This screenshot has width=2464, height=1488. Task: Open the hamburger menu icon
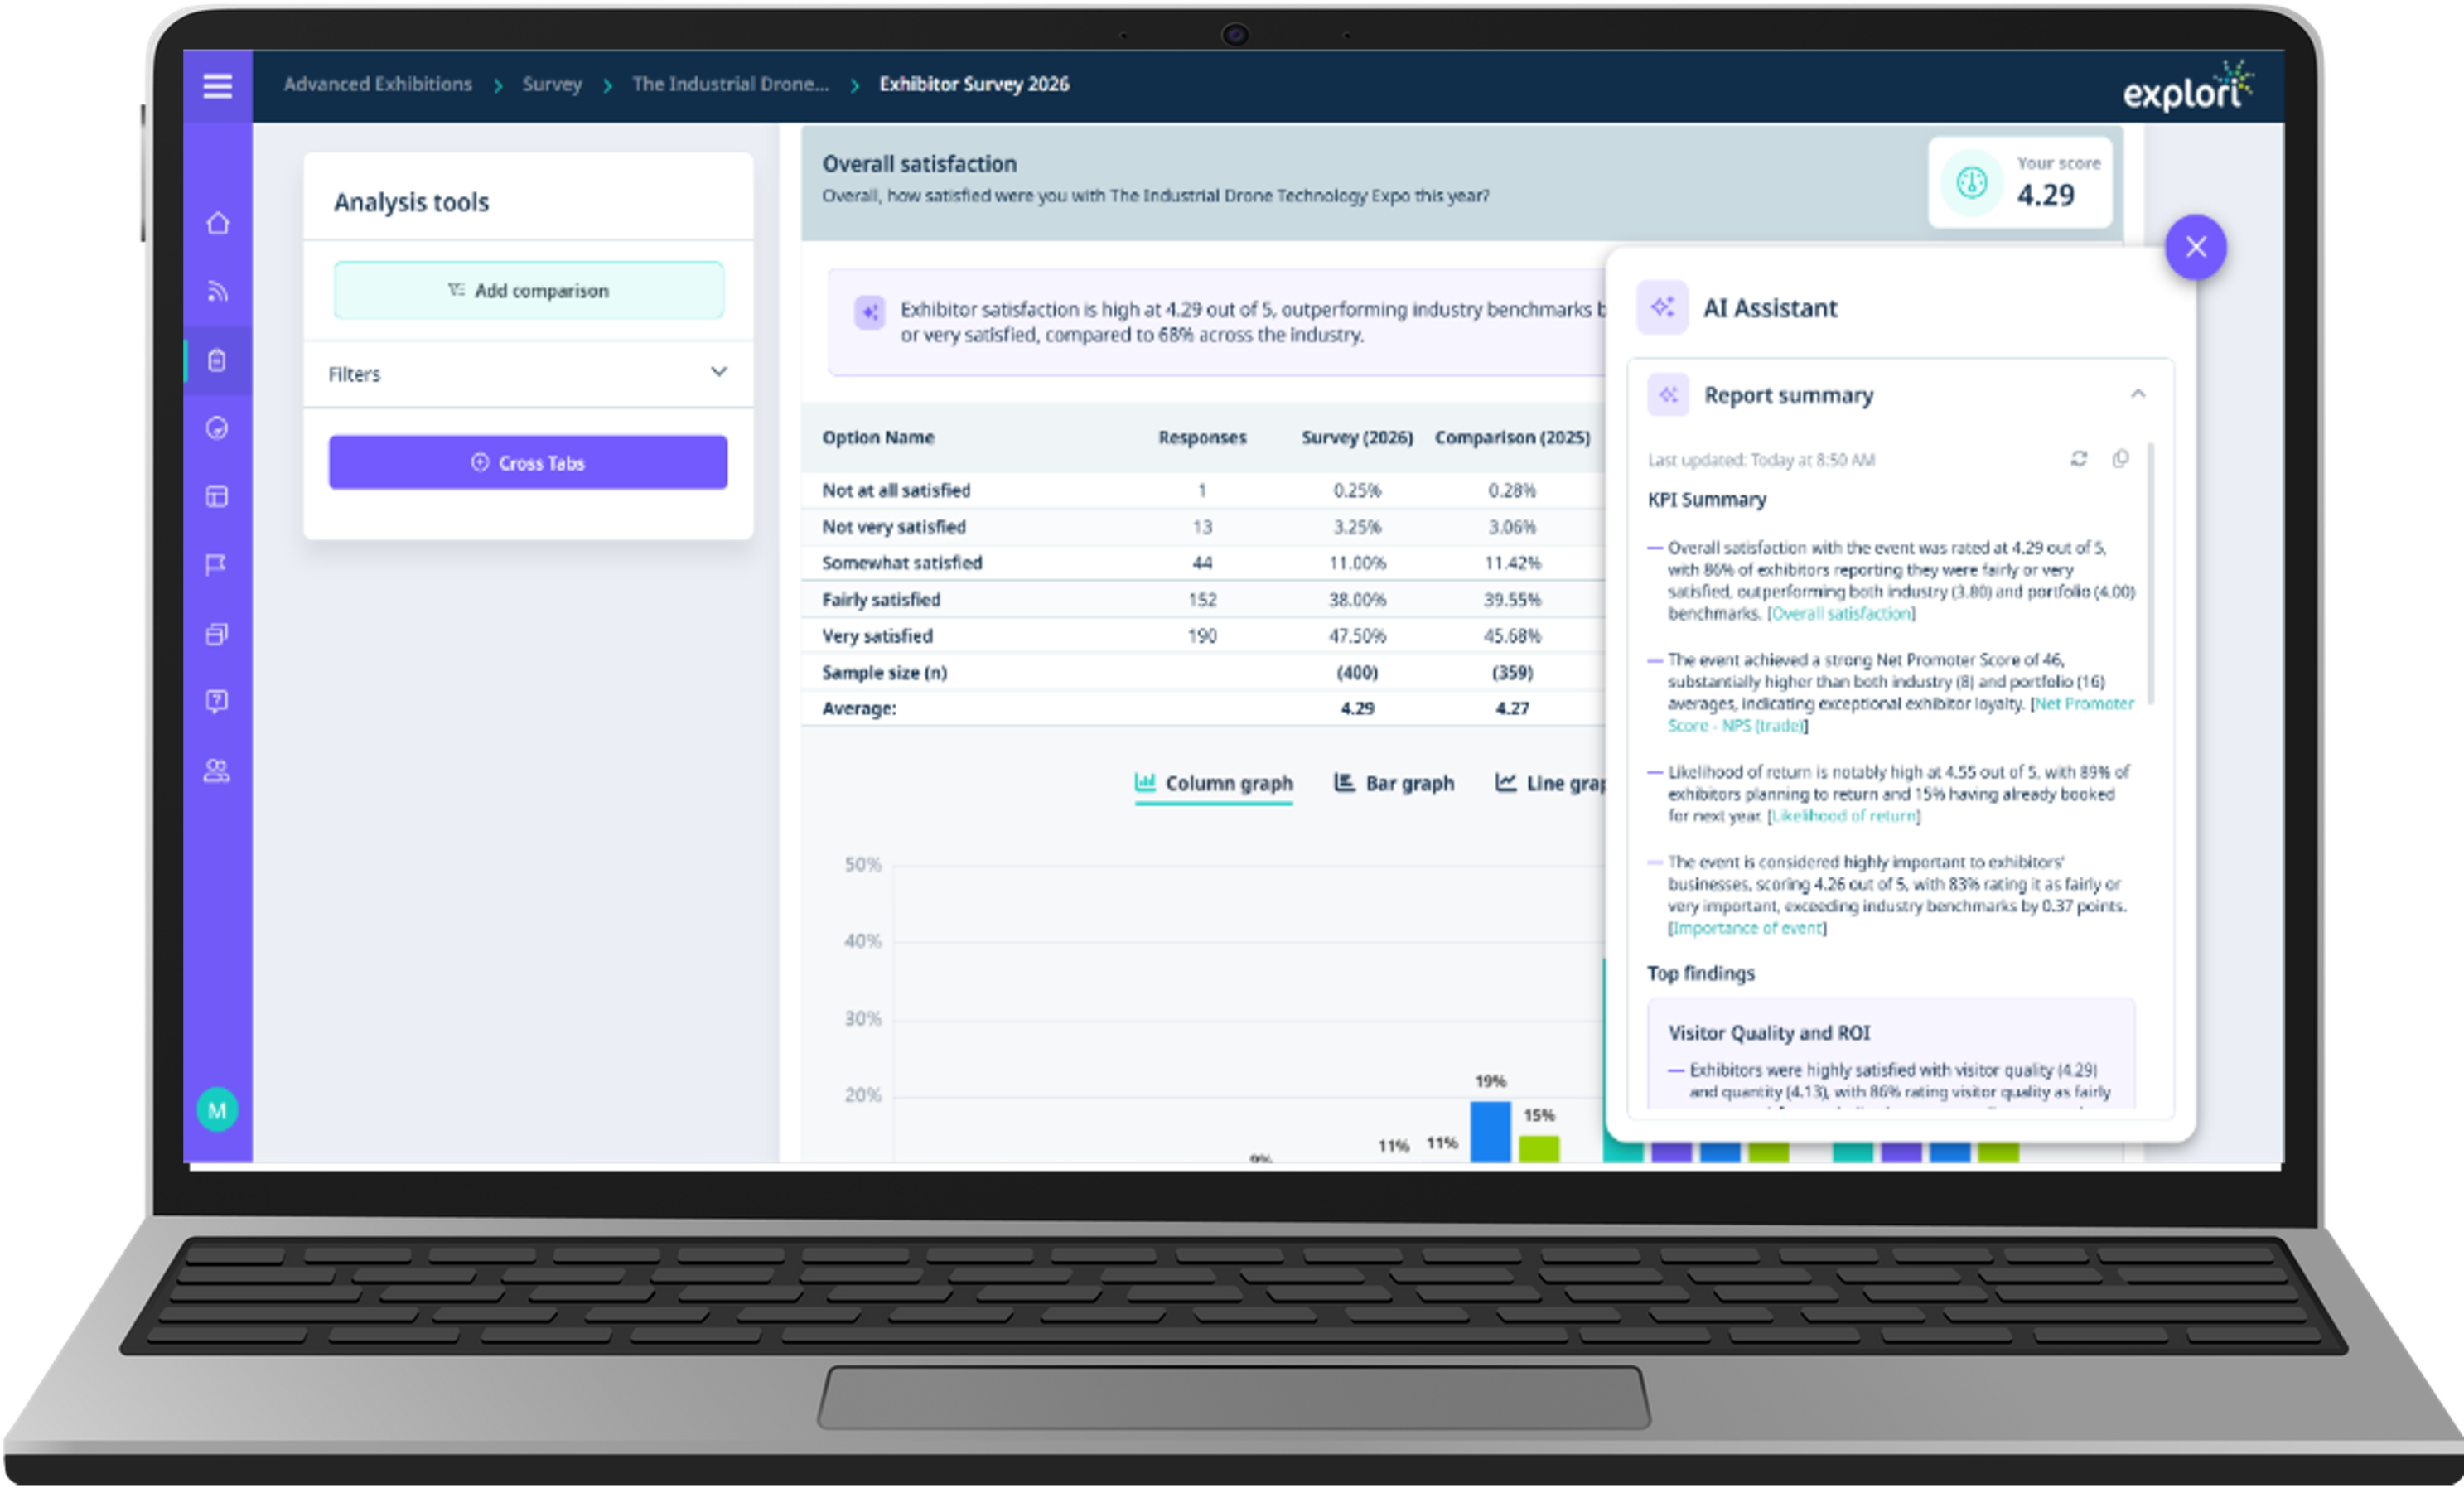click(x=217, y=86)
